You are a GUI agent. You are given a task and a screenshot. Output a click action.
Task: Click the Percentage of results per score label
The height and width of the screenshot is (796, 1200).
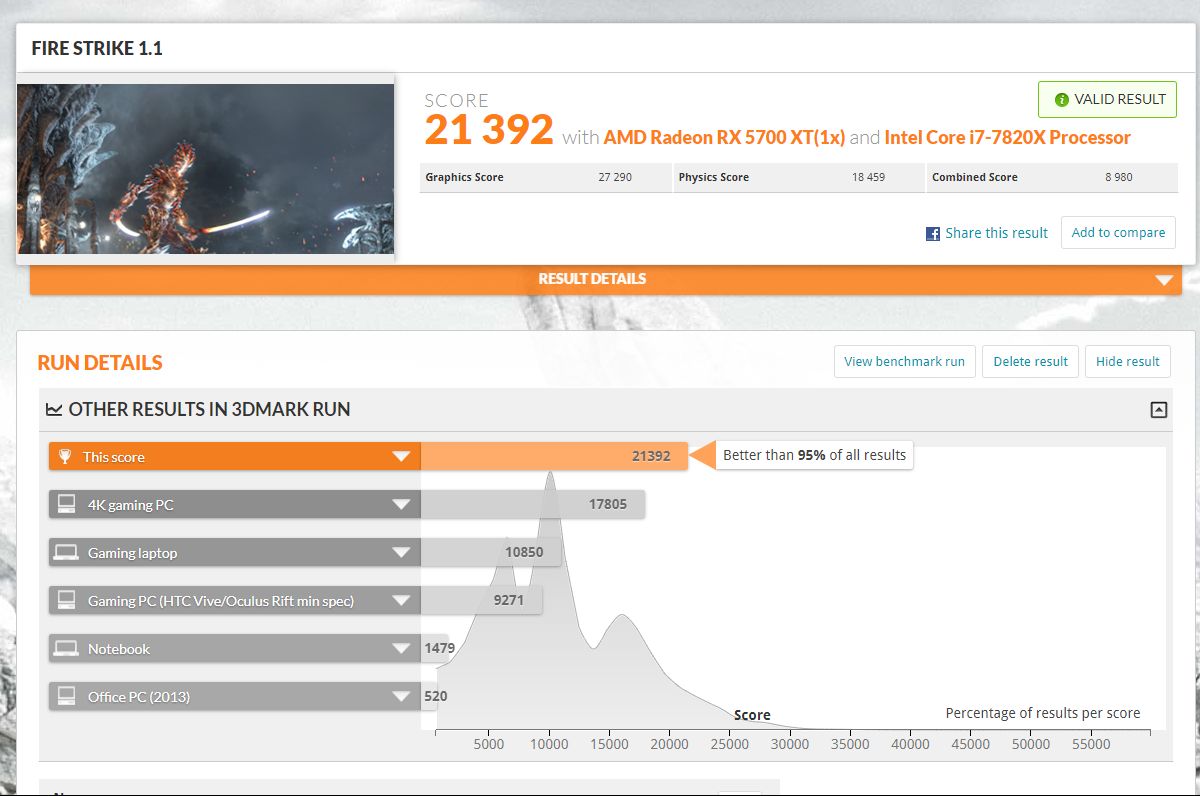click(1043, 713)
